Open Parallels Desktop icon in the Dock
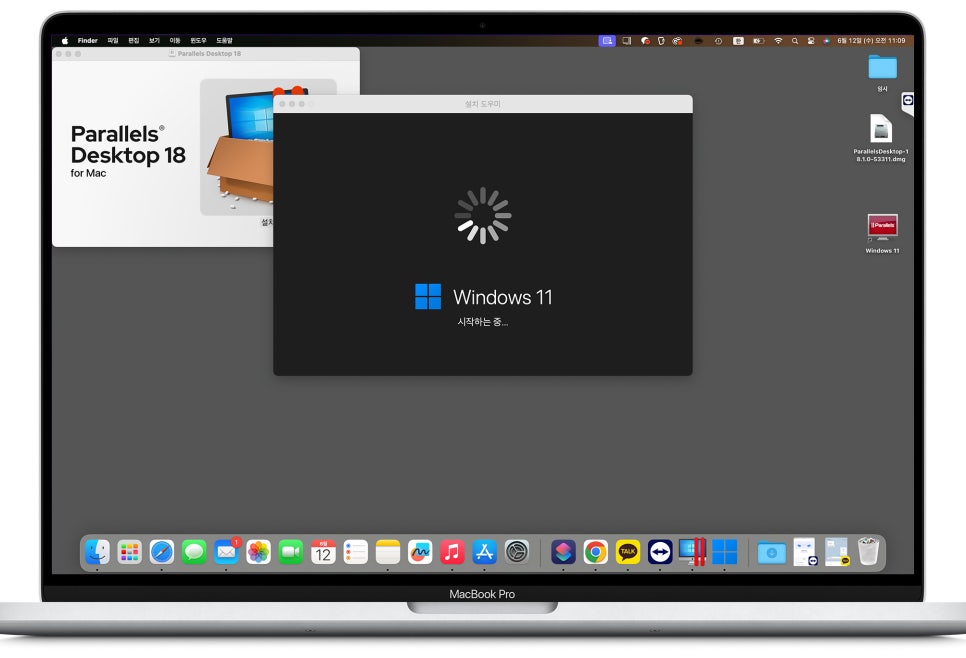Image resolution: width=966 pixels, height=658 pixels. pos(692,552)
